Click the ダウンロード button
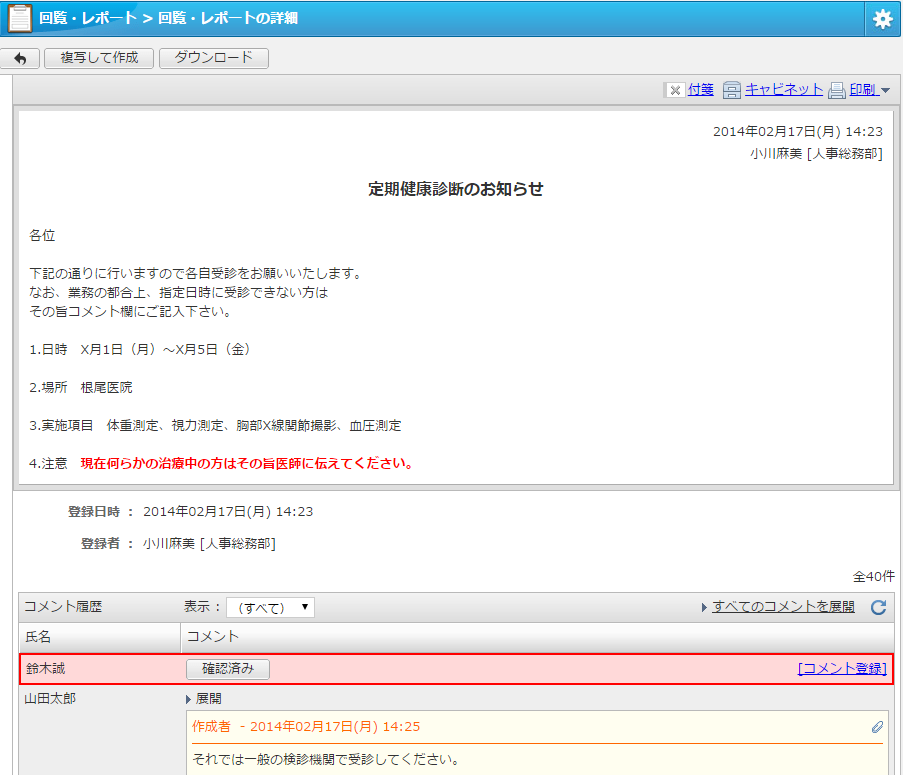Viewport: 903px width, 777px height. pyautogui.click(x=214, y=58)
